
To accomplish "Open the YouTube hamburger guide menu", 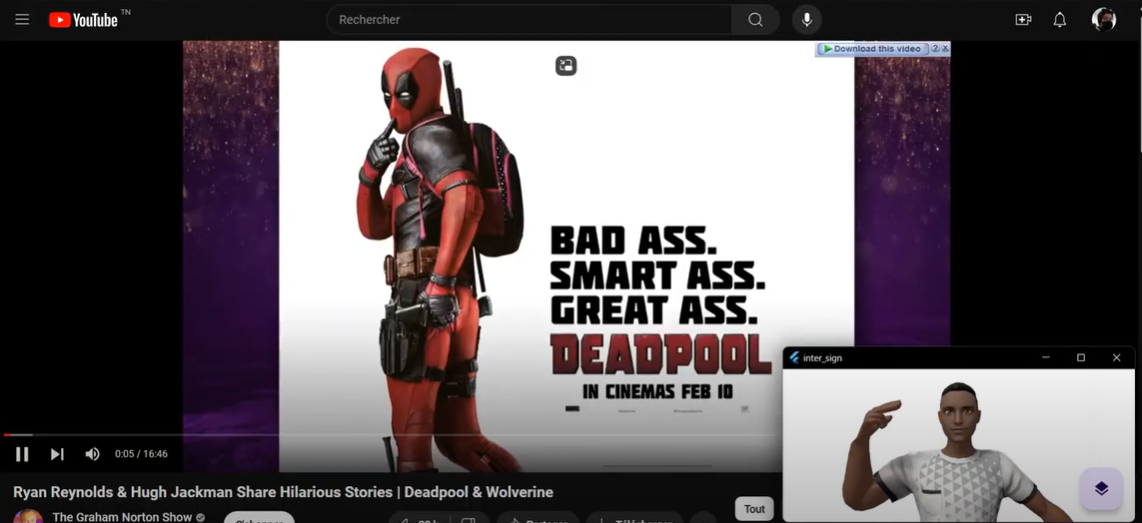I will click(22, 20).
